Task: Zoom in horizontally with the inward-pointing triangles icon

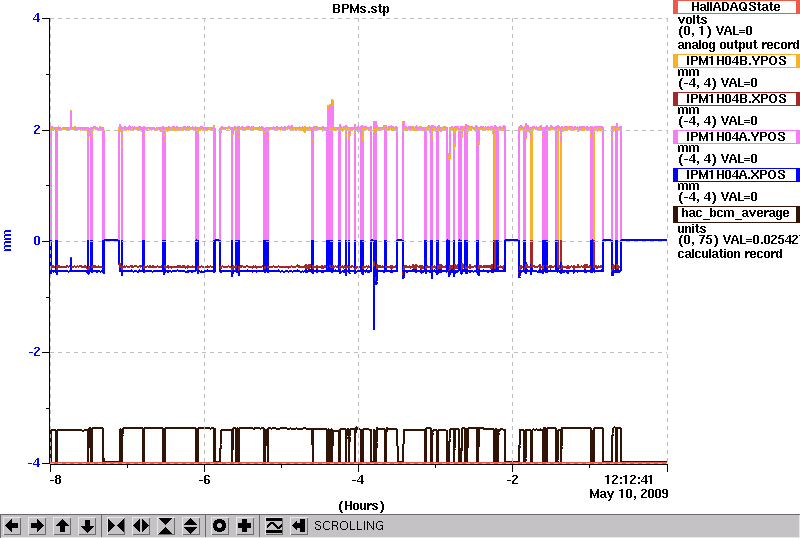Action: pyautogui.click(x=116, y=526)
